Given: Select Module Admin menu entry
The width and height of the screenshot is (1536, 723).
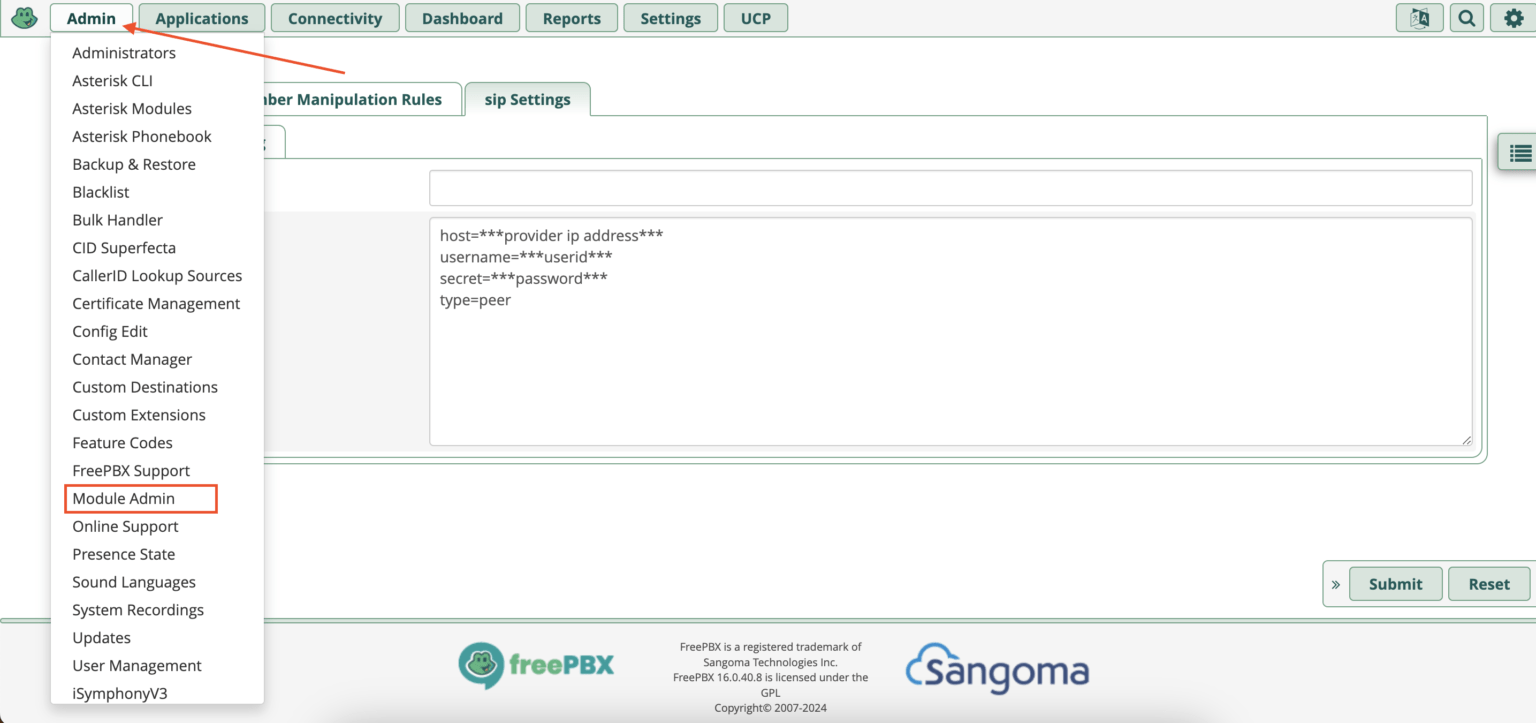Looking at the screenshot, I should pos(124,499).
